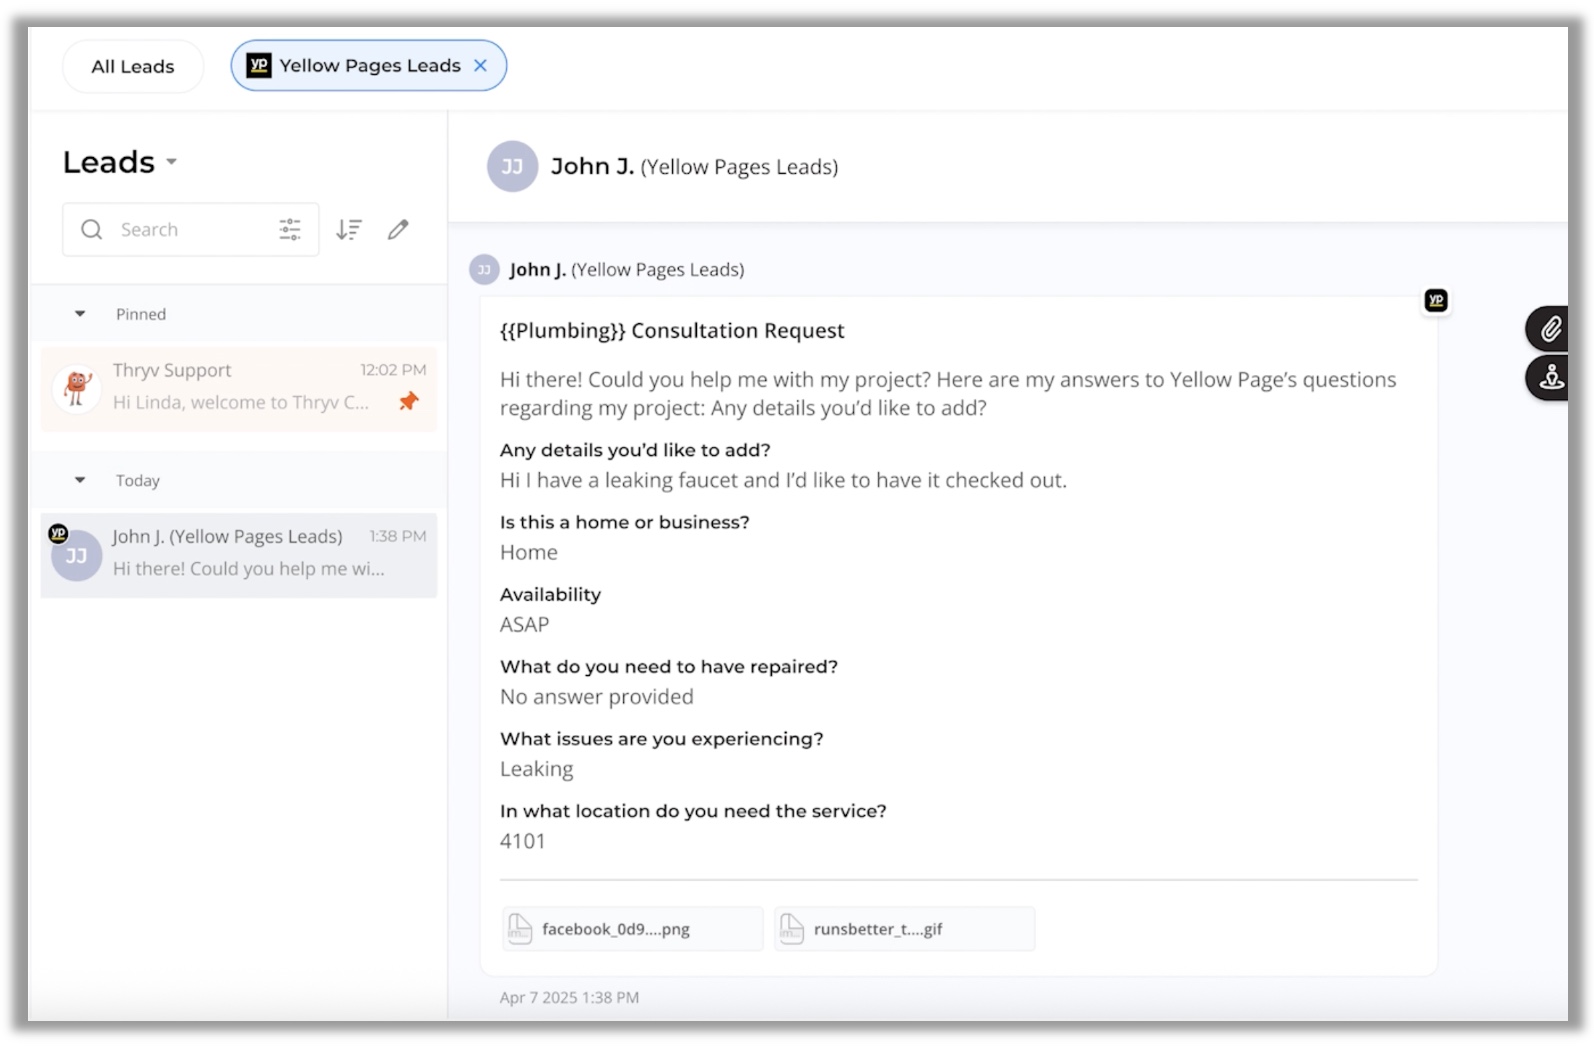Click the Yellow Pages badge on message card

tap(1436, 301)
